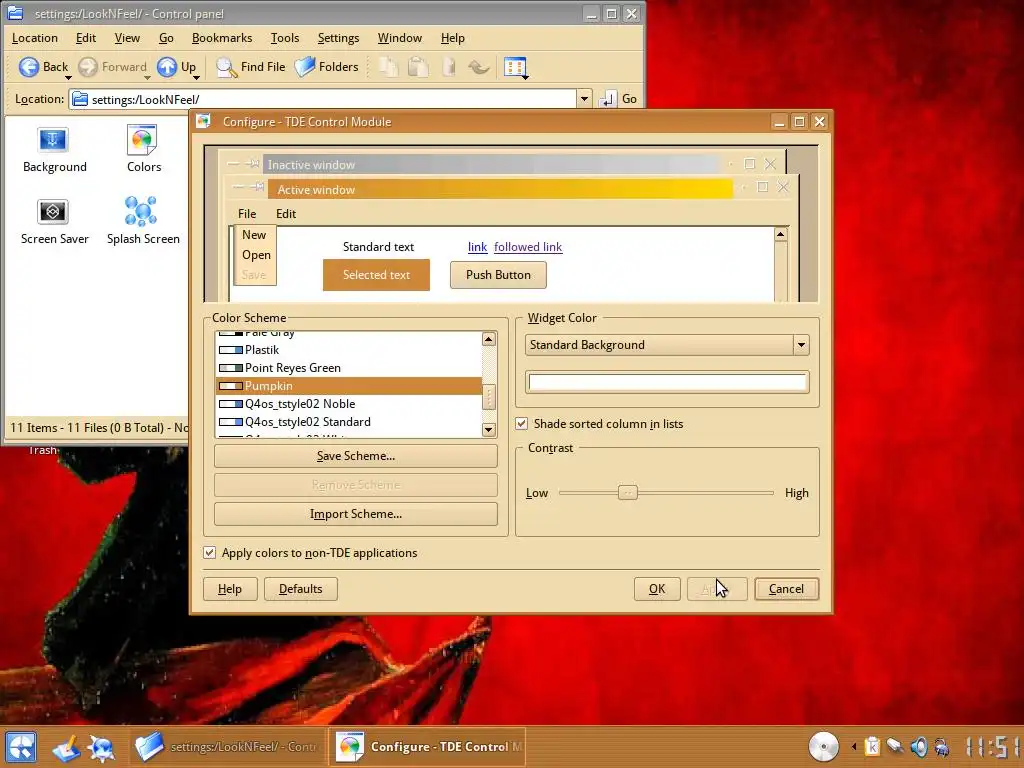Screen dimensions: 1024x768
Task: Toggle Shade sorted column in lists
Action: (521, 423)
